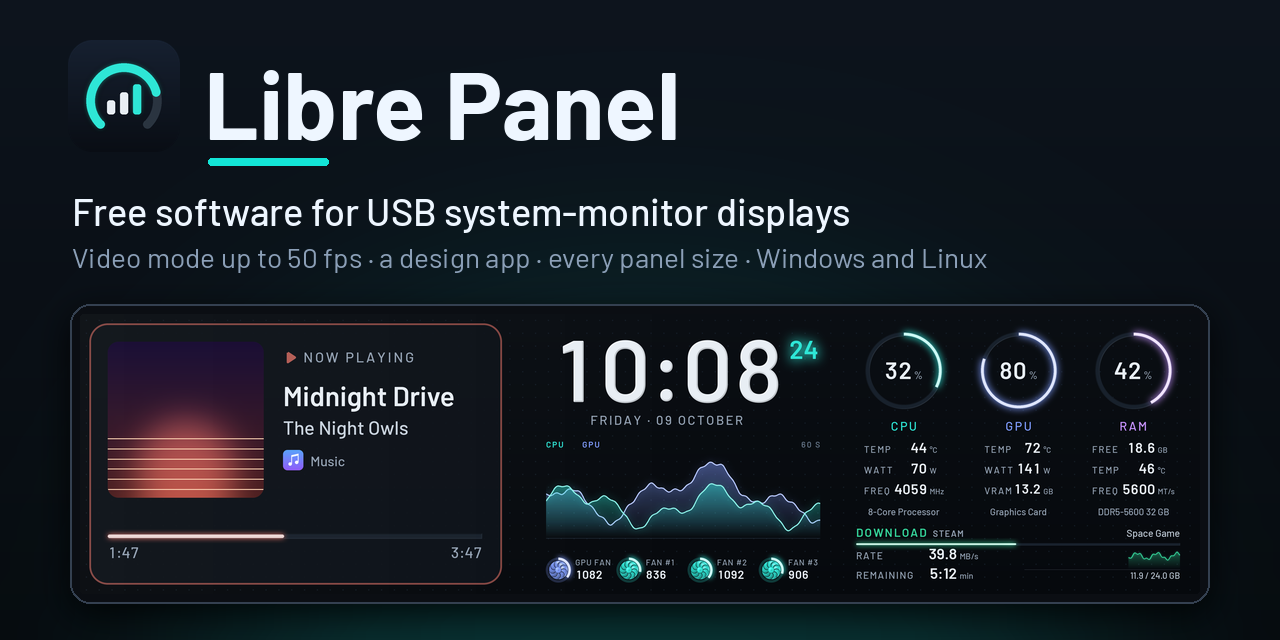Click the date FRIDAY · 09 OCTOBER
Viewport: 1280px width, 640px height.
click(x=667, y=421)
